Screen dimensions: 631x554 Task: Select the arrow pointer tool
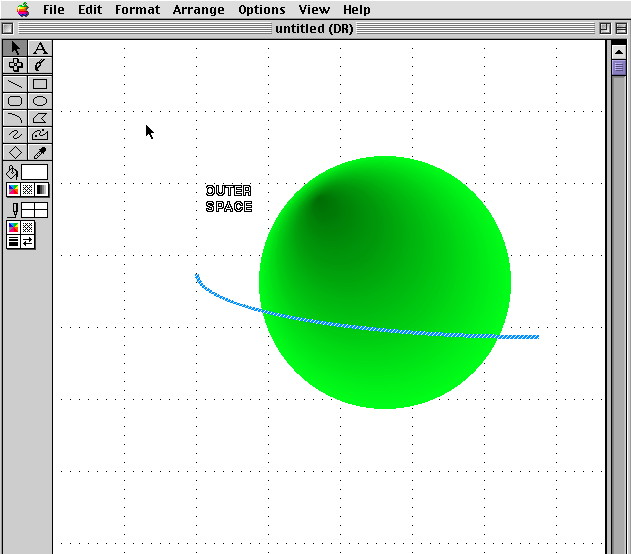pos(15,48)
